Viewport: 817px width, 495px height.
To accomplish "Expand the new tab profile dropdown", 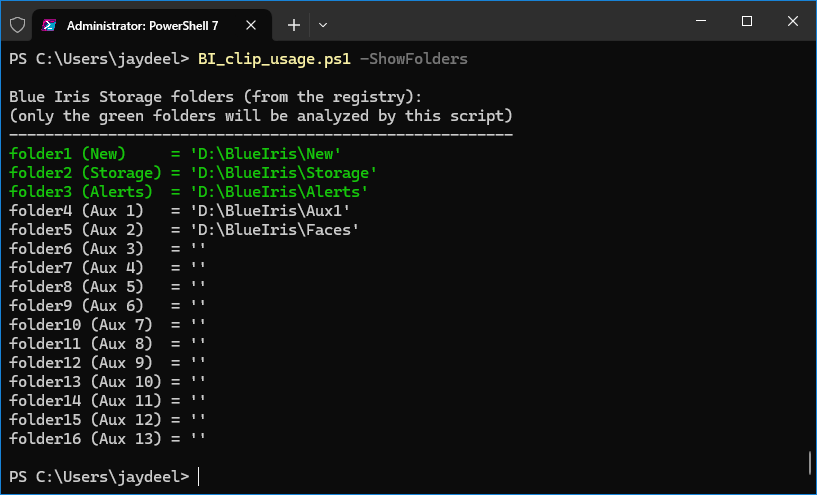I will point(323,24).
